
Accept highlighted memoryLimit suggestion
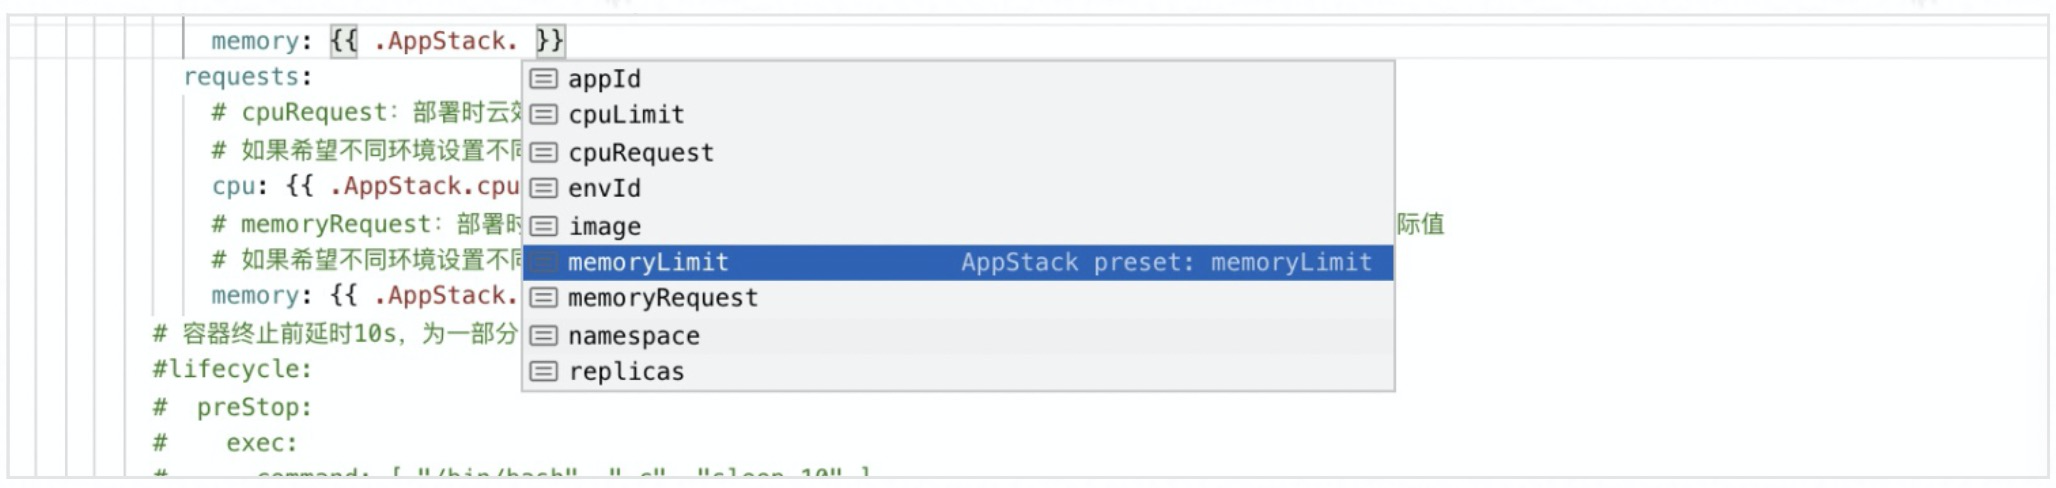click(x=958, y=262)
